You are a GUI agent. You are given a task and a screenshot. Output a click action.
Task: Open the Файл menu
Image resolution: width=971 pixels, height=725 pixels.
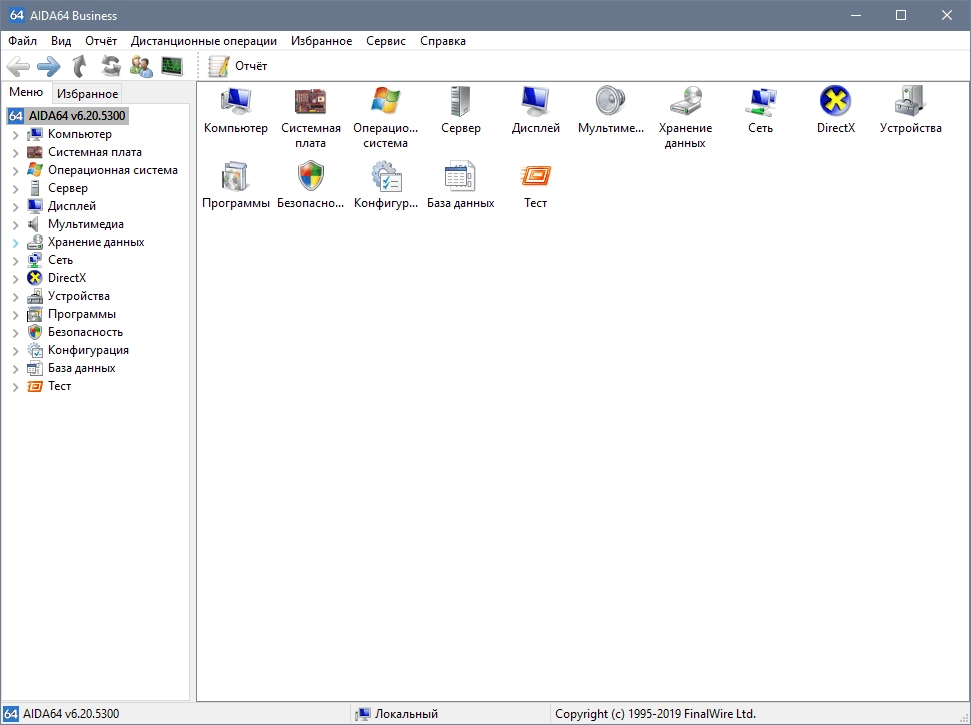point(22,41)
